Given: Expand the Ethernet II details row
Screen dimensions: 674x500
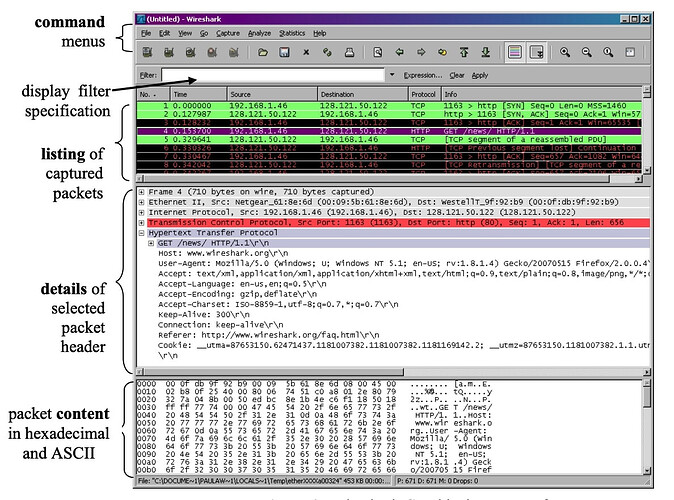Looking at the screenshot, I should [x=141, y=202].
